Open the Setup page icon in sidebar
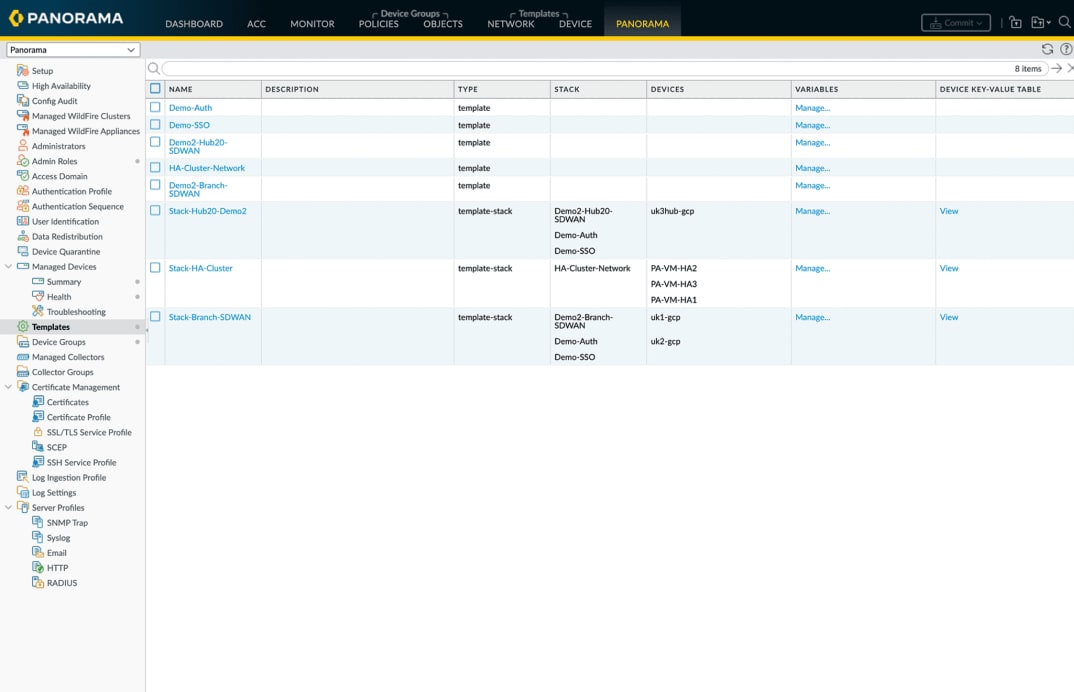This screenshot has height=692, width=1074. coord(22,70)
